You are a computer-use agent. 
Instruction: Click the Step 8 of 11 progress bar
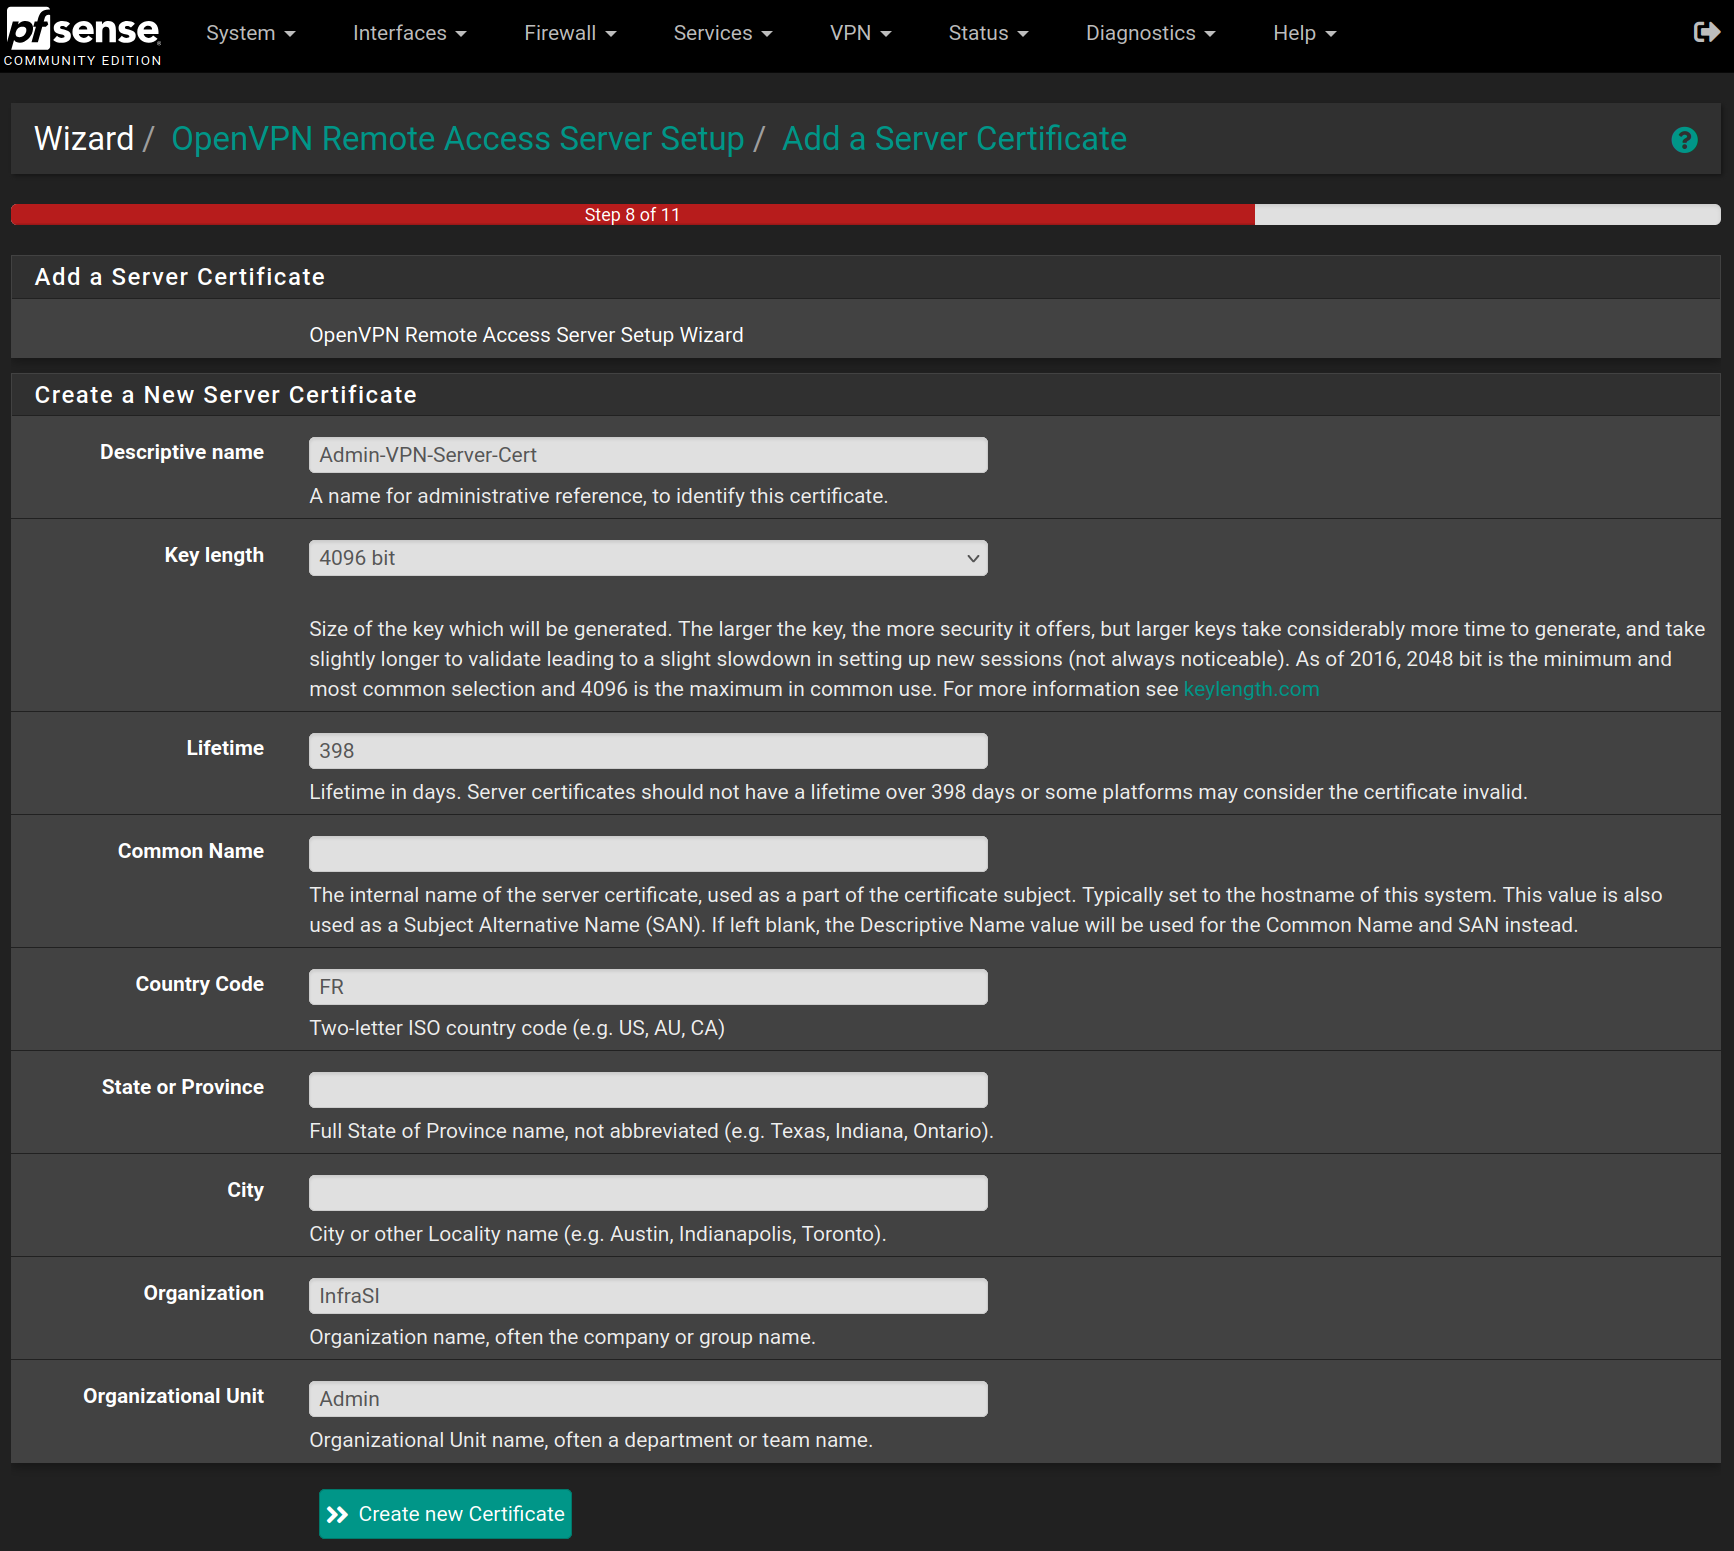(866, 214)
